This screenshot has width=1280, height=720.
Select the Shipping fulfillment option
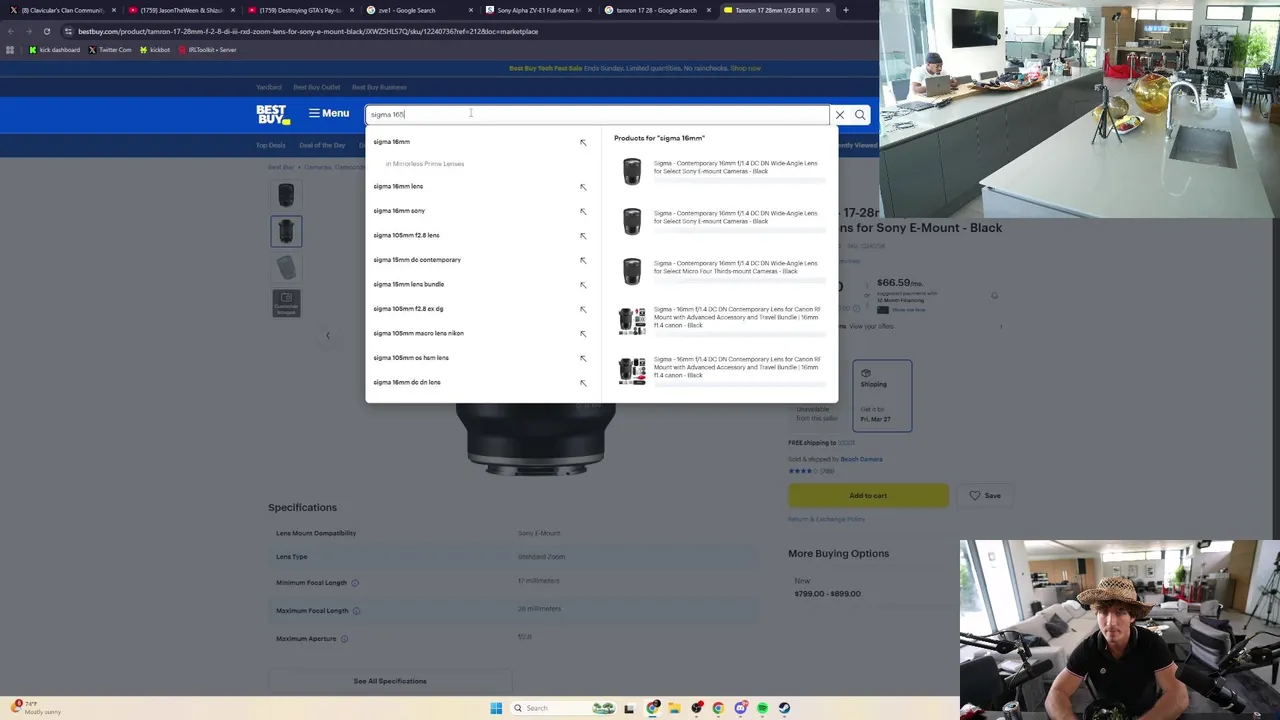[882, 396]
